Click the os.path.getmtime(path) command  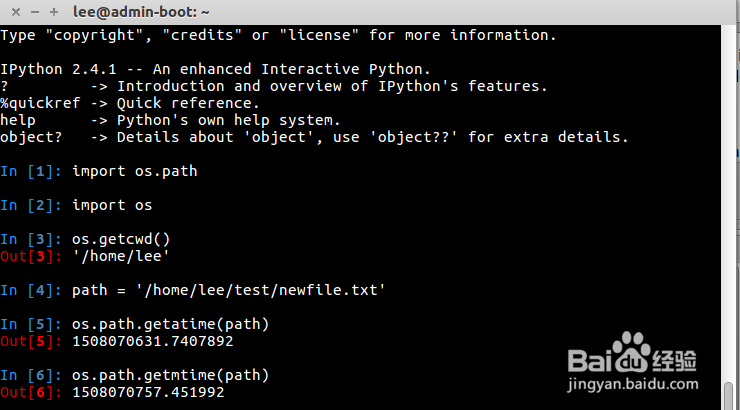[x=170, y=375]
